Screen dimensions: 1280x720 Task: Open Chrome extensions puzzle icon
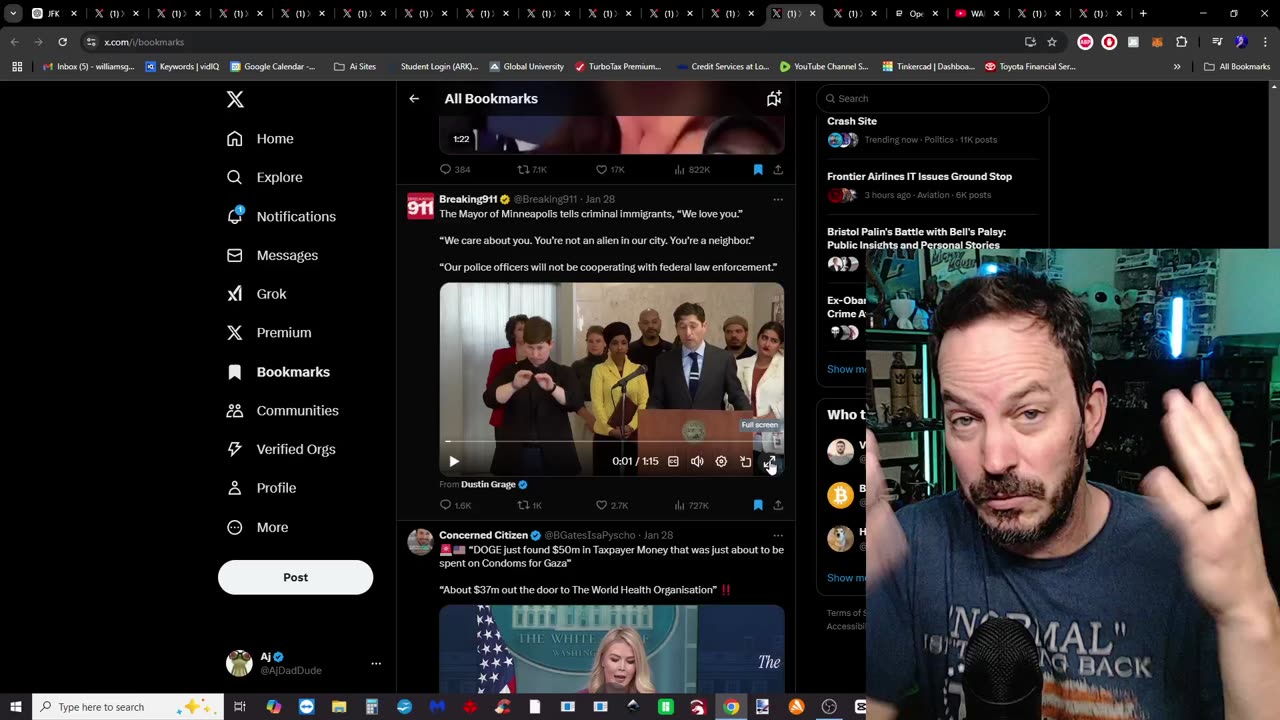click(1181, 42)
